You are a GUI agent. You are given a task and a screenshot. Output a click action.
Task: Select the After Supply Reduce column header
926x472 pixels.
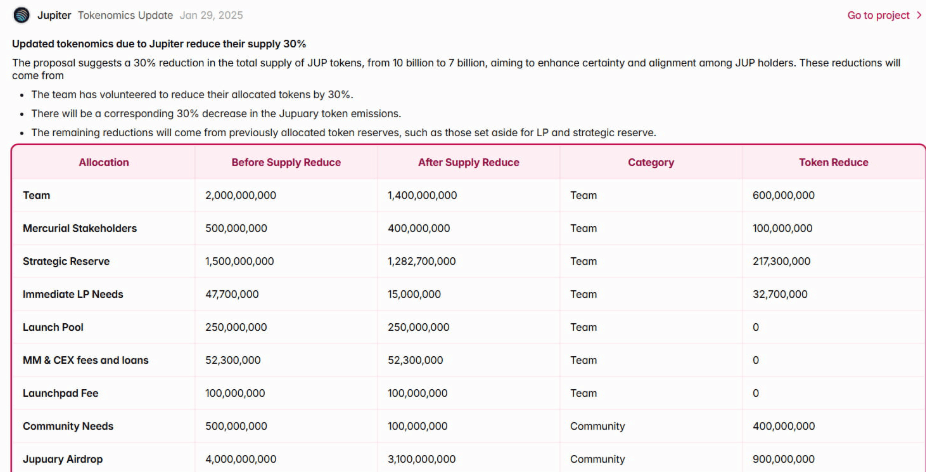click(469, 162)
